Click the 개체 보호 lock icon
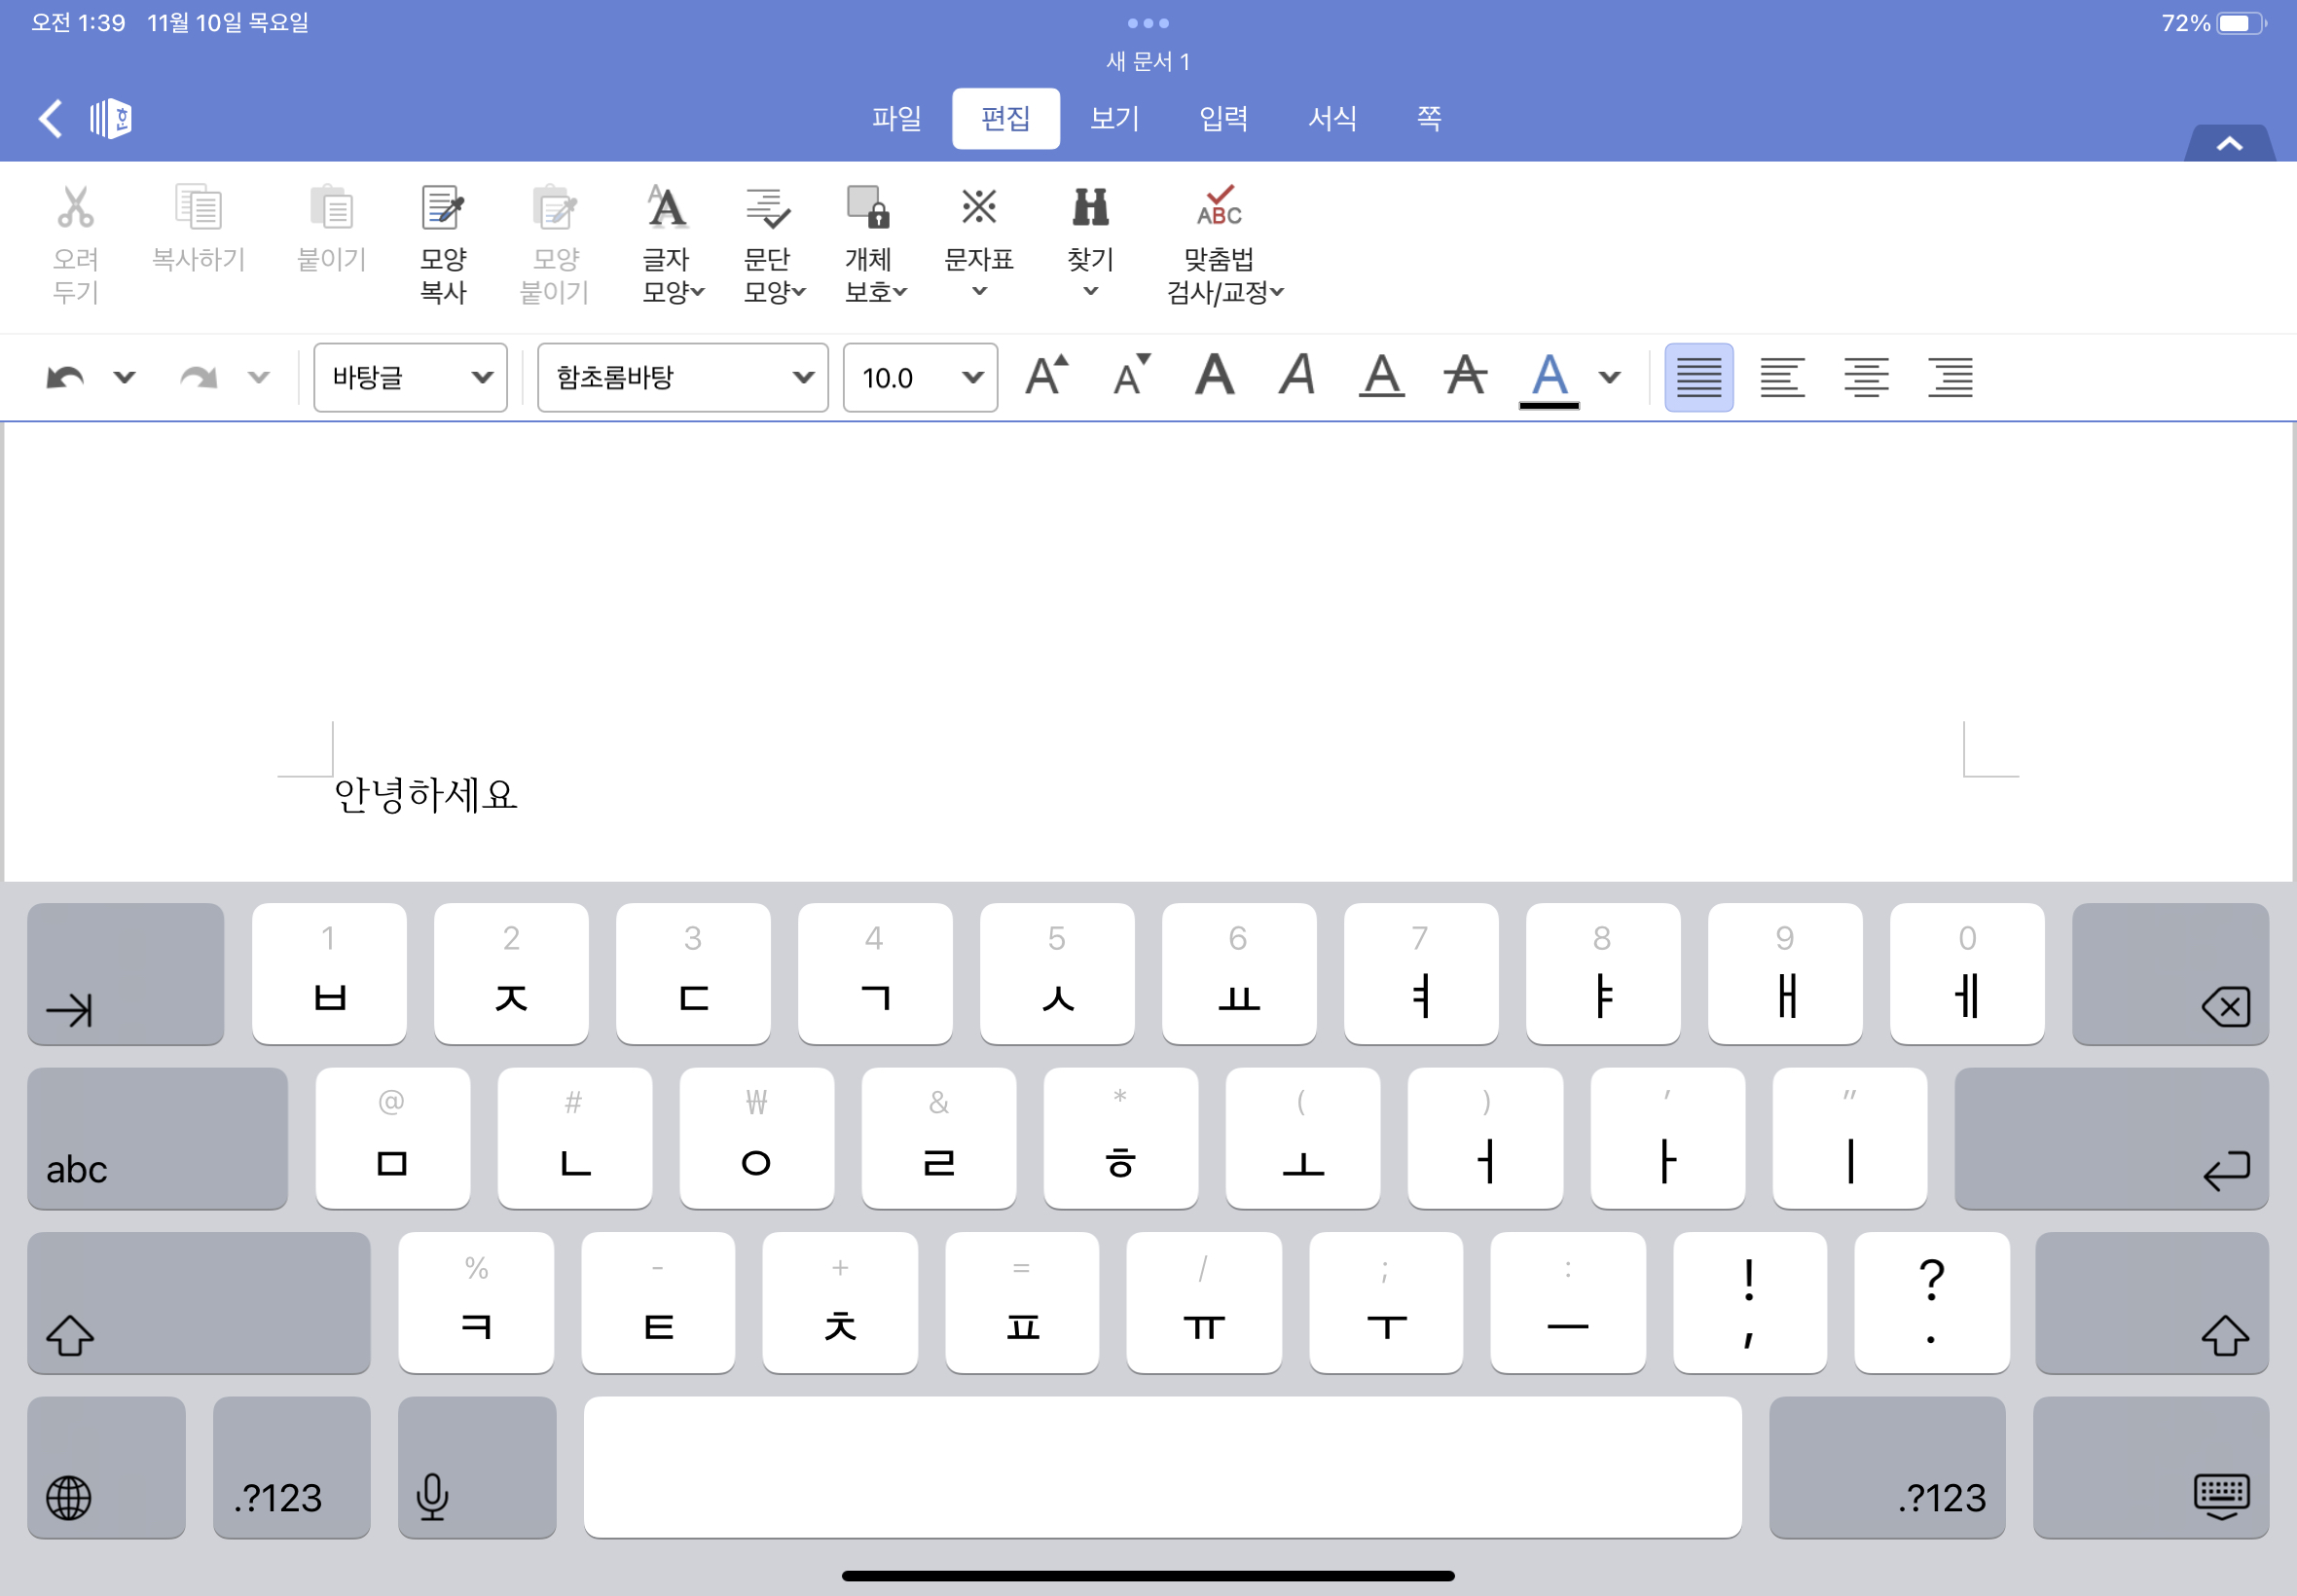The width and height of the screenshot is (2297, 1596). (867, 208)
